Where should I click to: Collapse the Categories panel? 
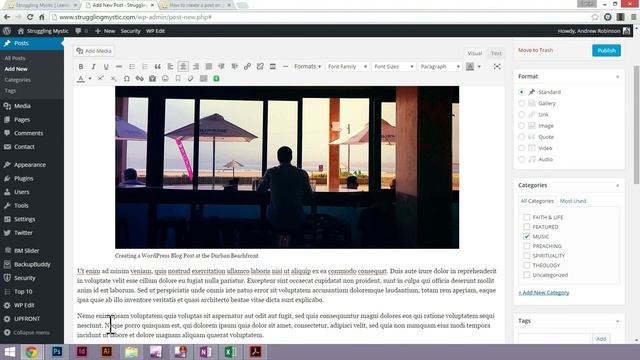(x=617, y=186)
